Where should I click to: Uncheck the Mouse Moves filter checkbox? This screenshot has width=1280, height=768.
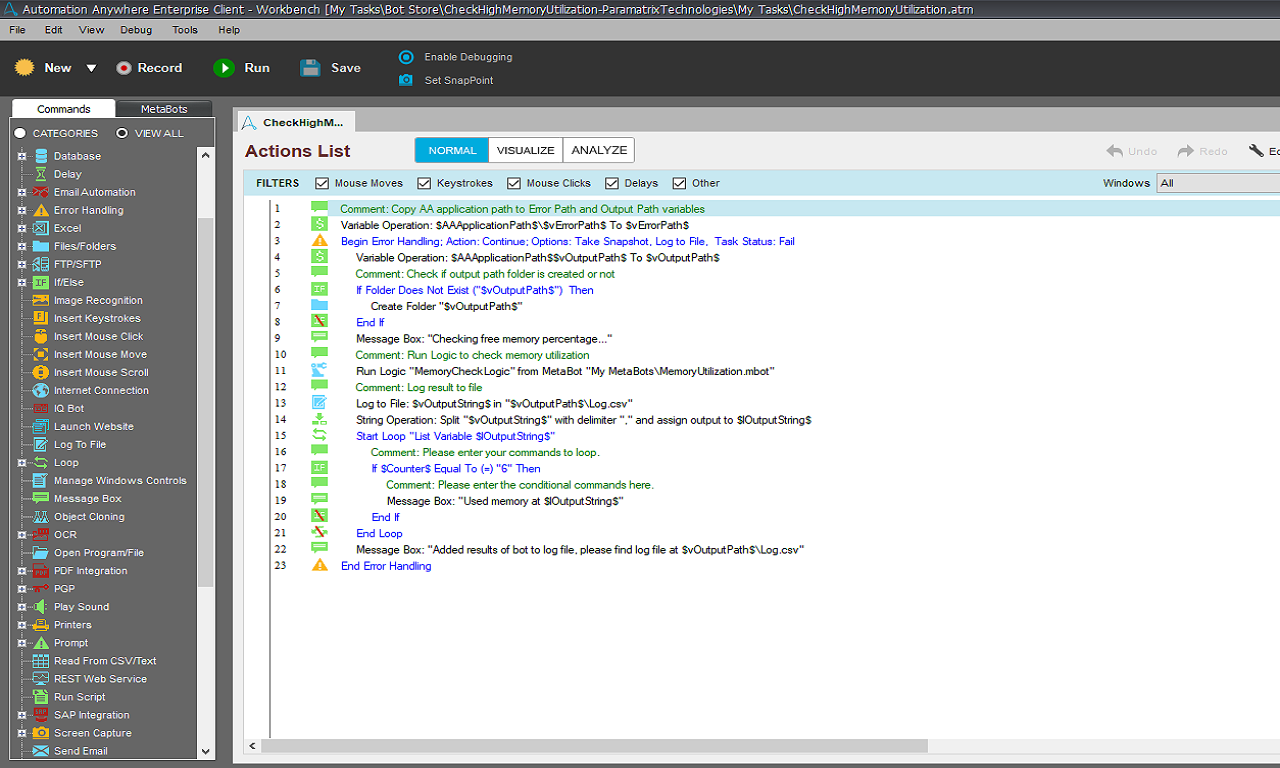[x=322, y=183]
